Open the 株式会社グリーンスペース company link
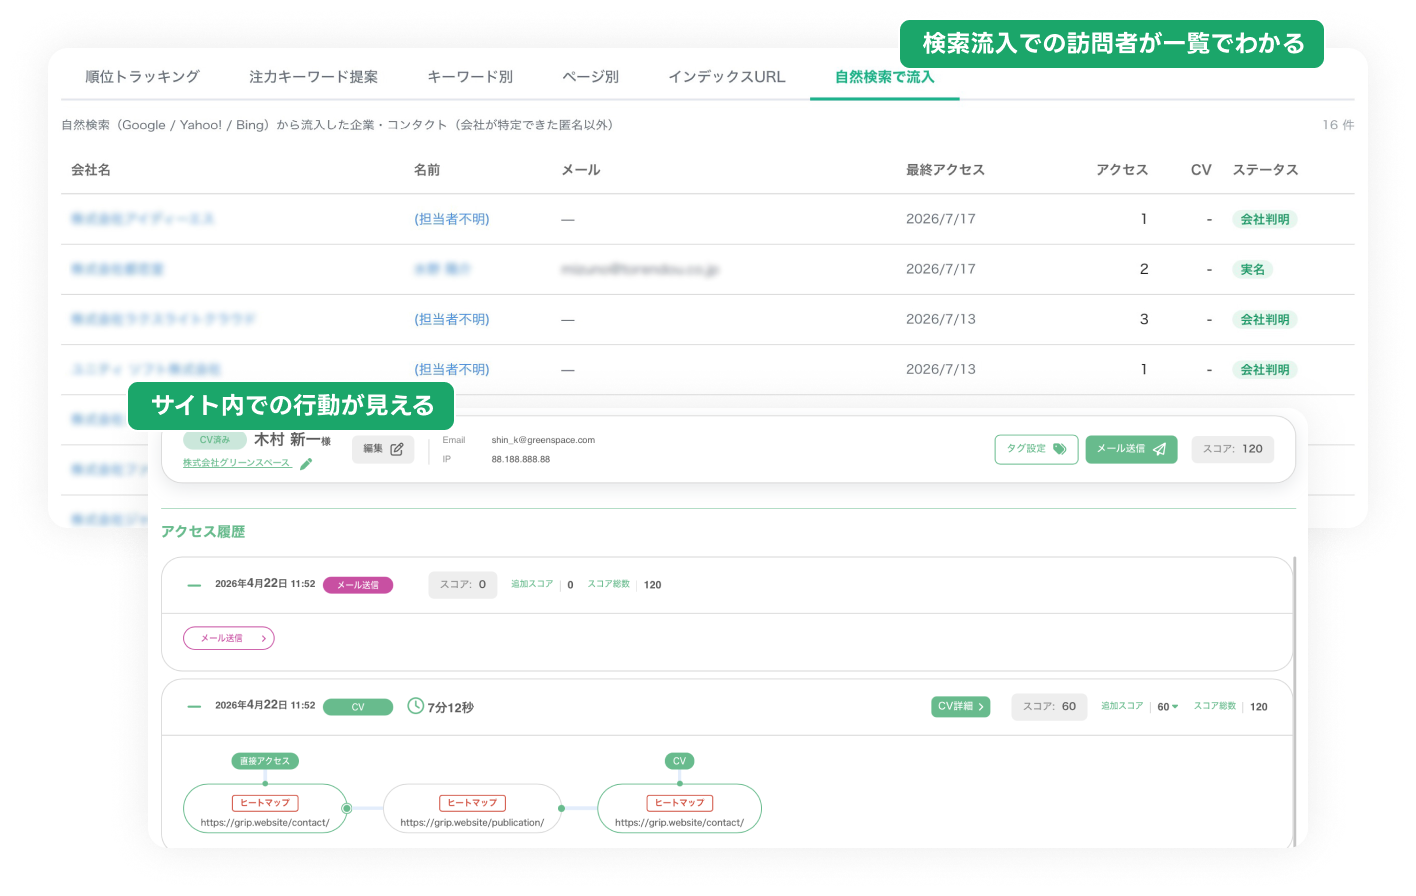Screen dimensions: 1416x896 (x=237, y=463)
